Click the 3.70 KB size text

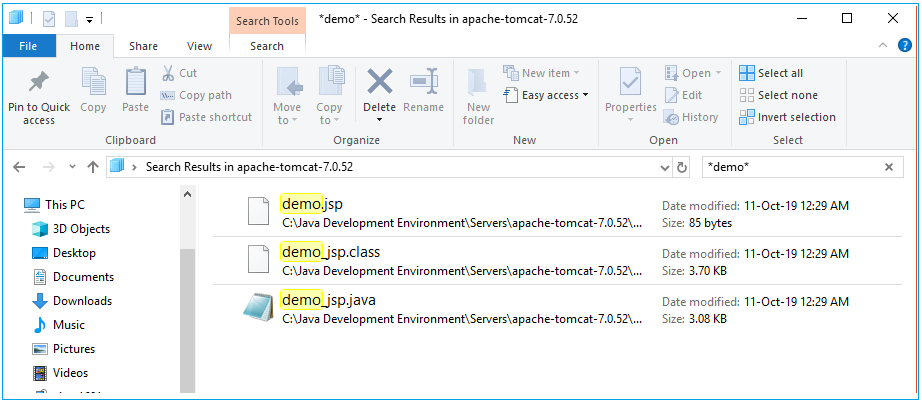pyautogui.click(x=708, y=272)
